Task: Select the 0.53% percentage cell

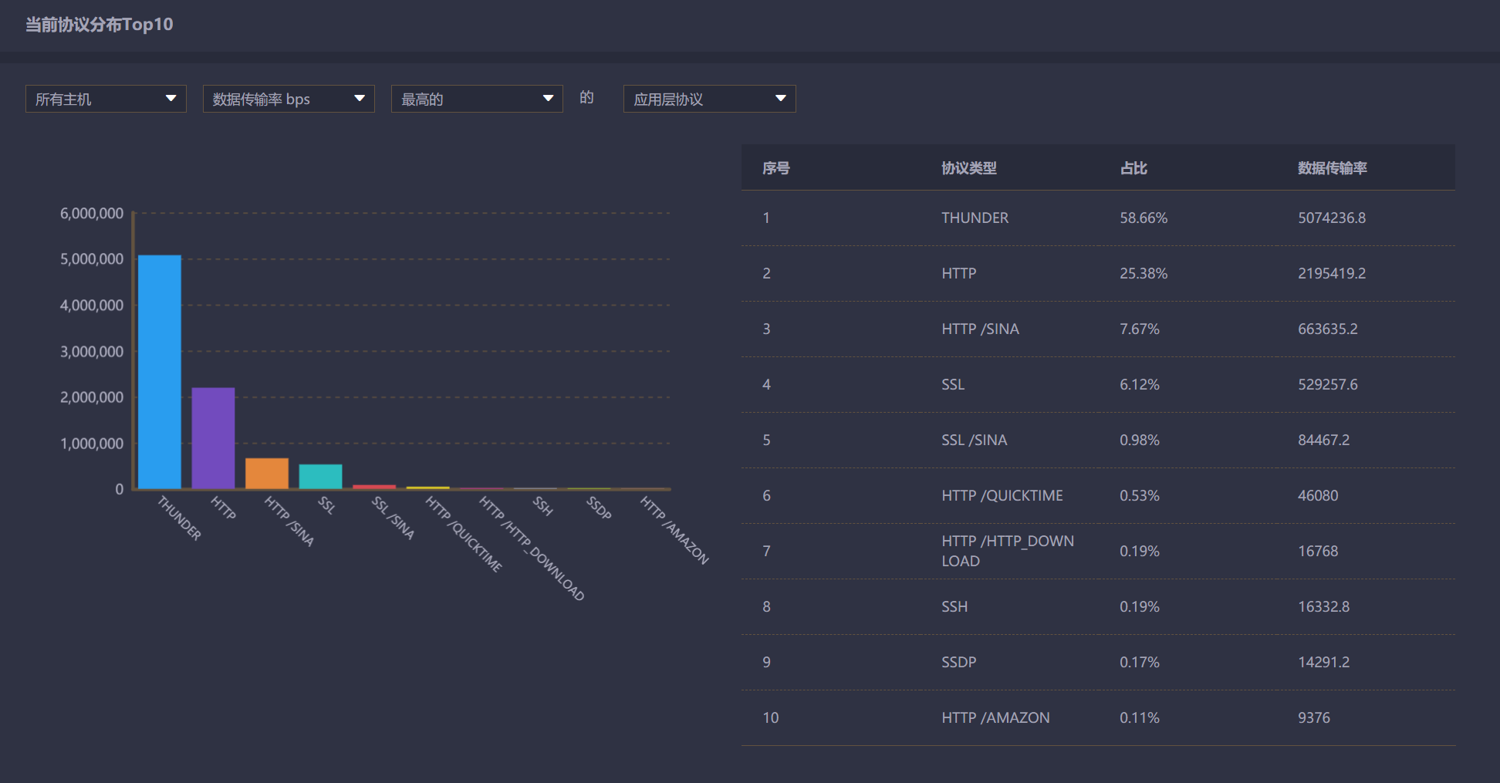Action: pos(1140,495)
